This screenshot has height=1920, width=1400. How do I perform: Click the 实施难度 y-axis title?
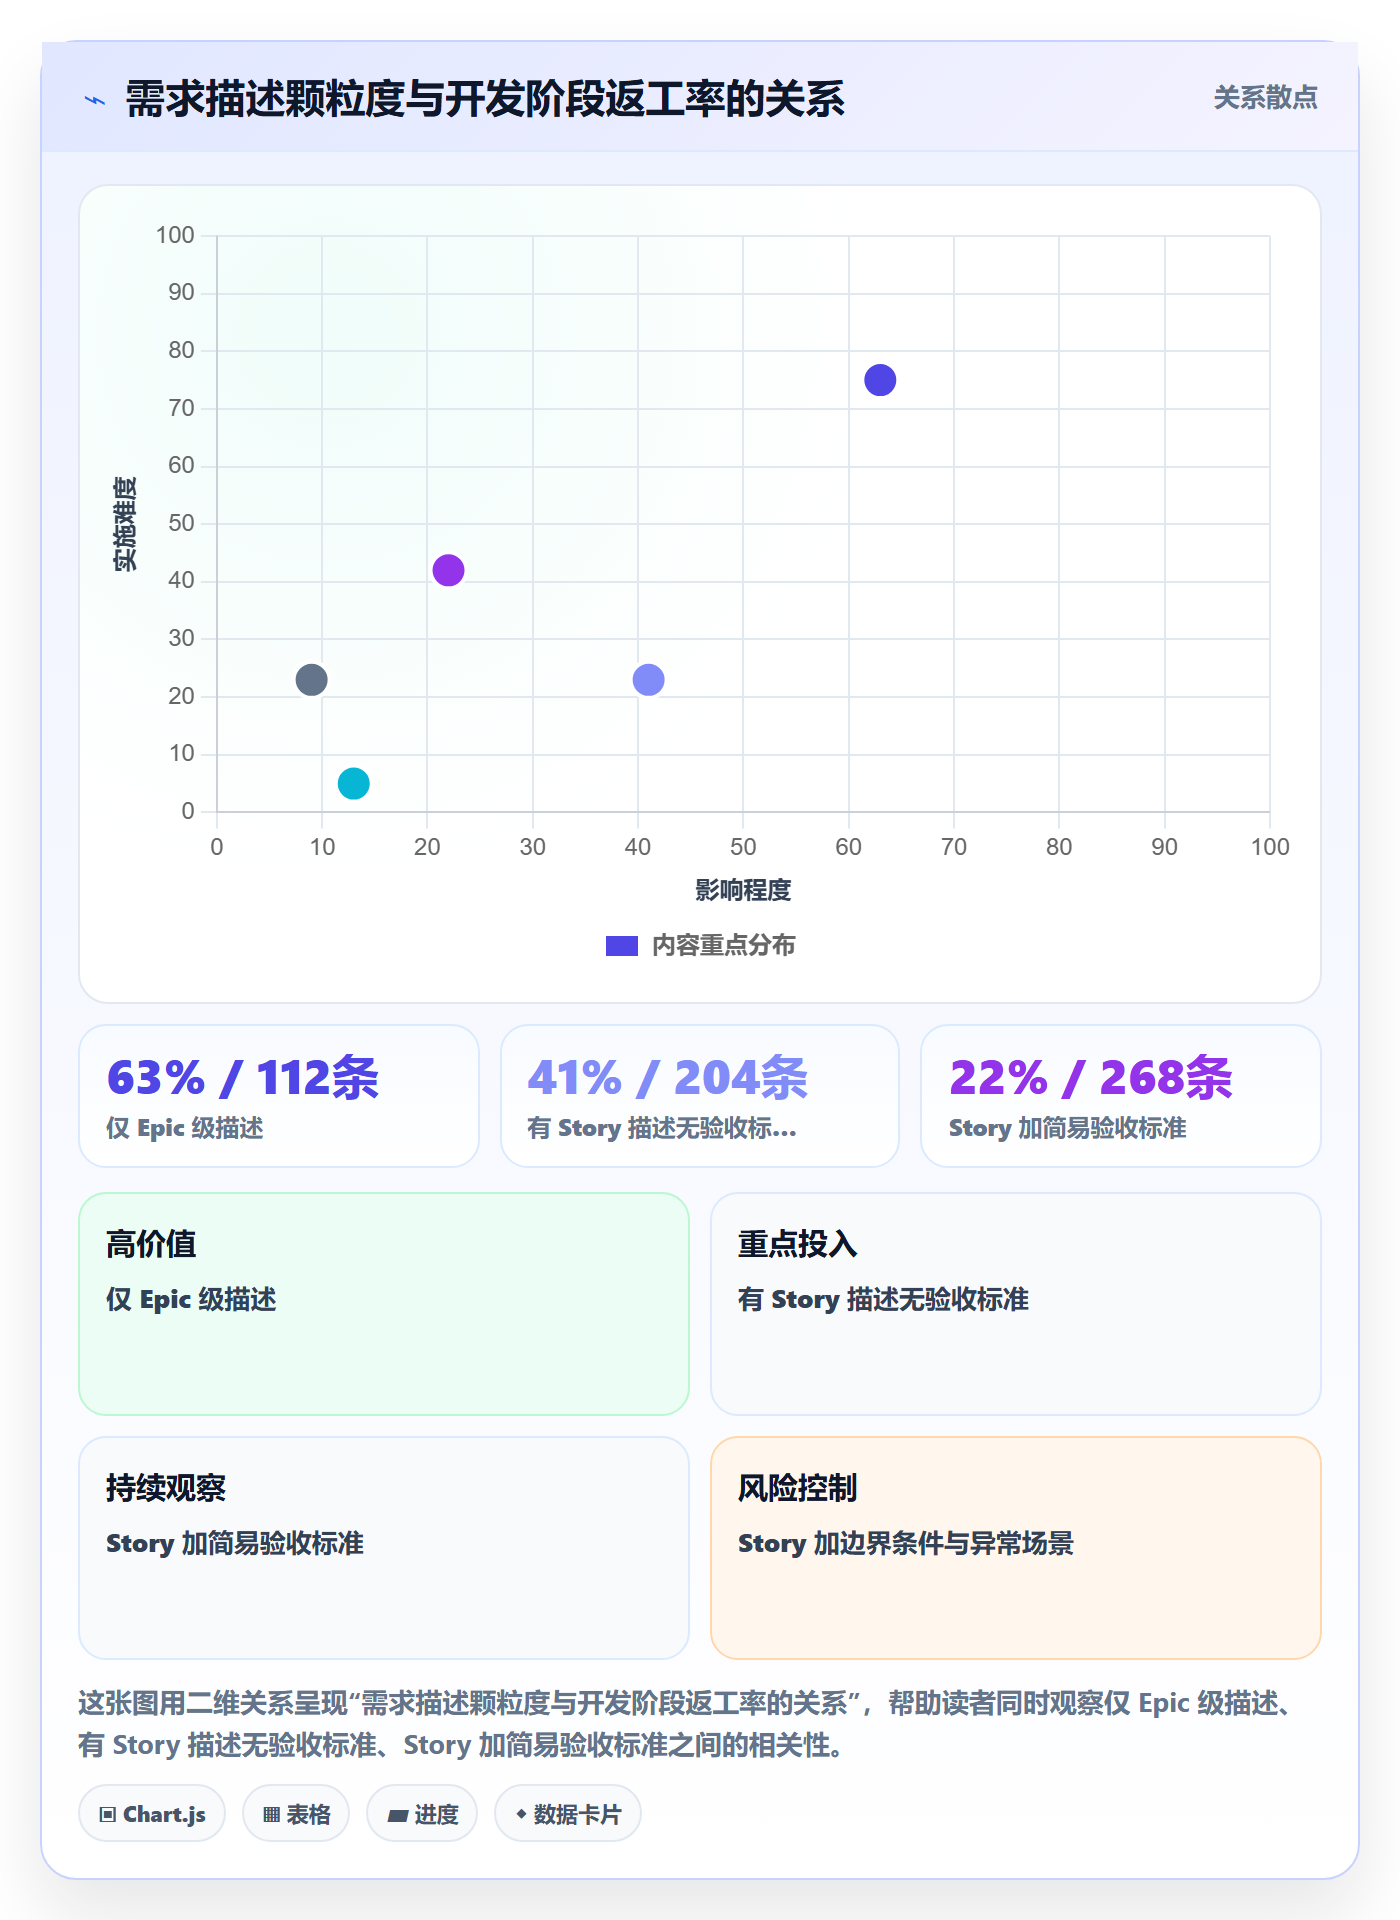pyautogui.click(x=125, y=524)
